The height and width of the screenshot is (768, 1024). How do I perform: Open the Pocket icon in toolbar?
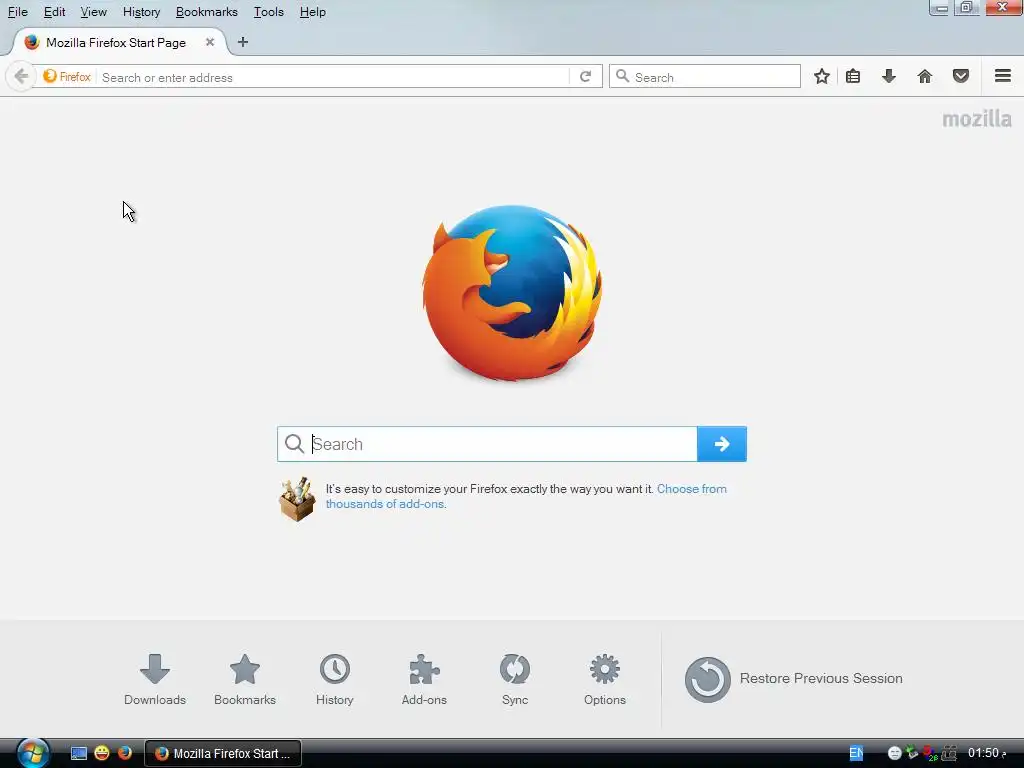click(960, 76)
